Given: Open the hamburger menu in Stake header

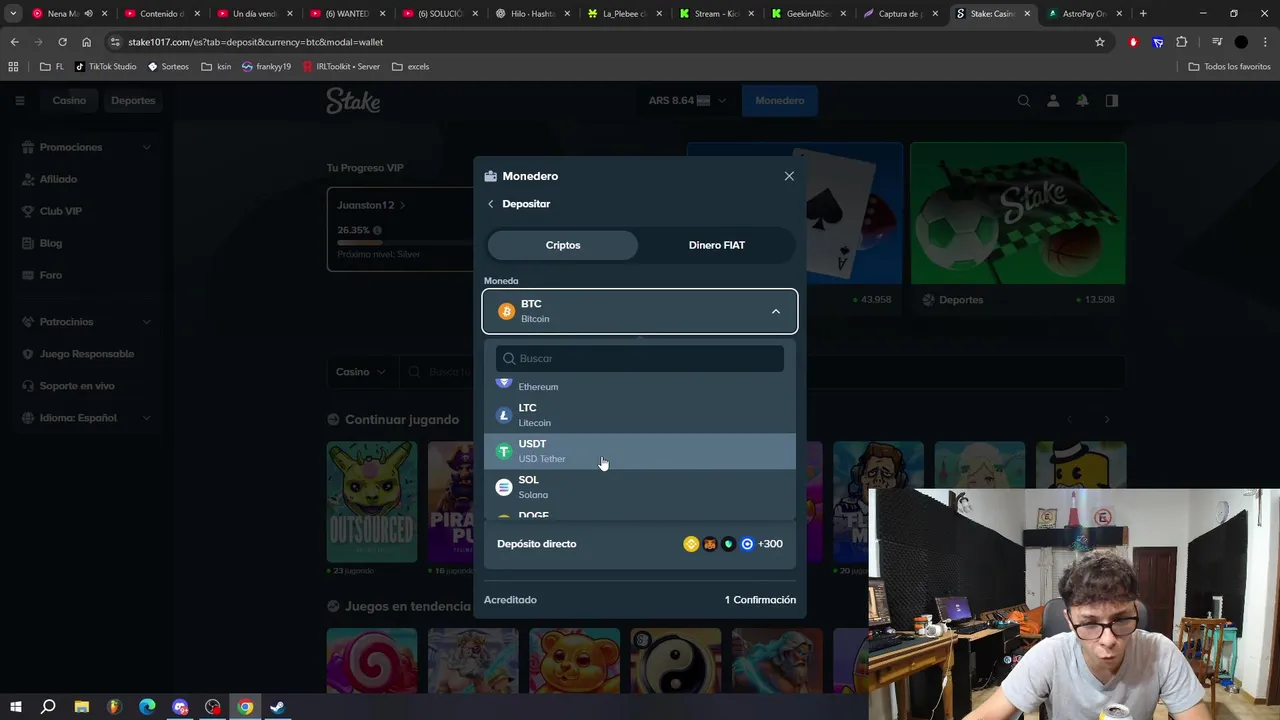Looking at the screenshot, I should coord(19,100).
